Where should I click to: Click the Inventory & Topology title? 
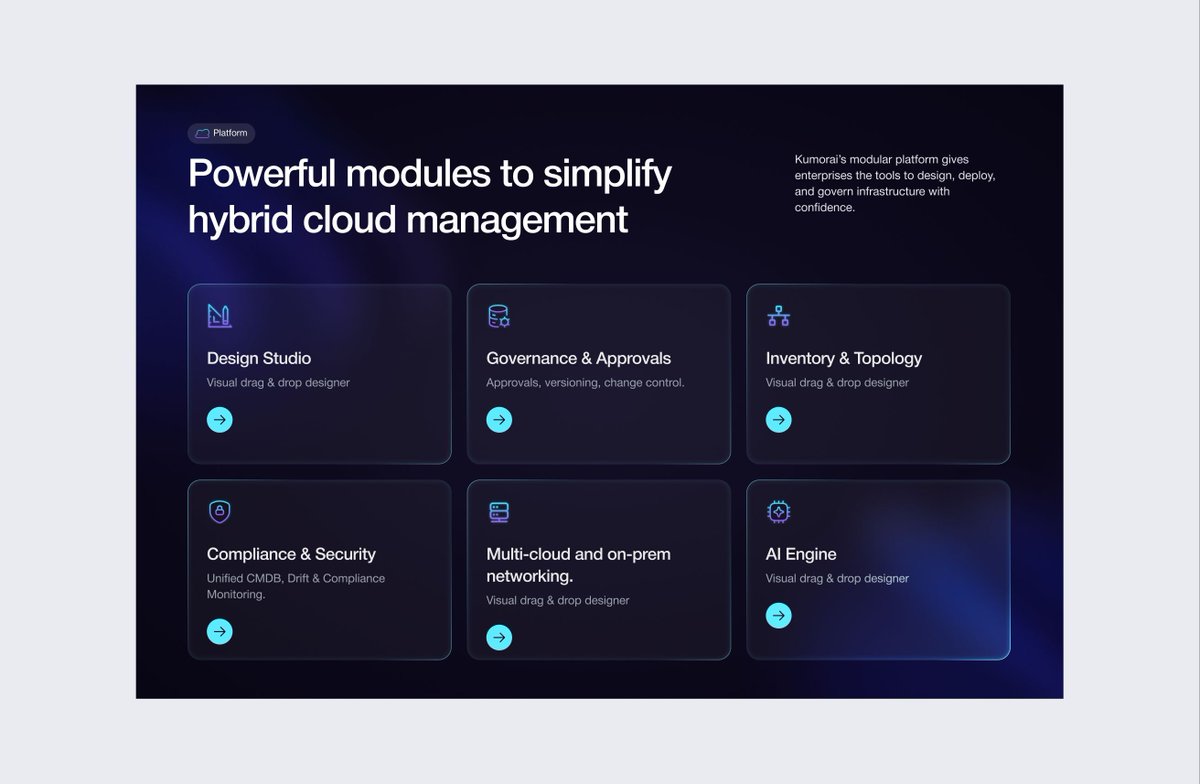pos(844,358)
